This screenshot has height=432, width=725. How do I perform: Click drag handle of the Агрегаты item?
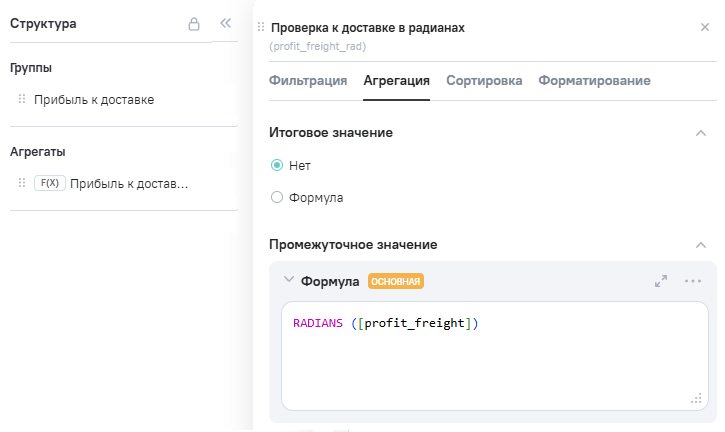coord(22,183)
